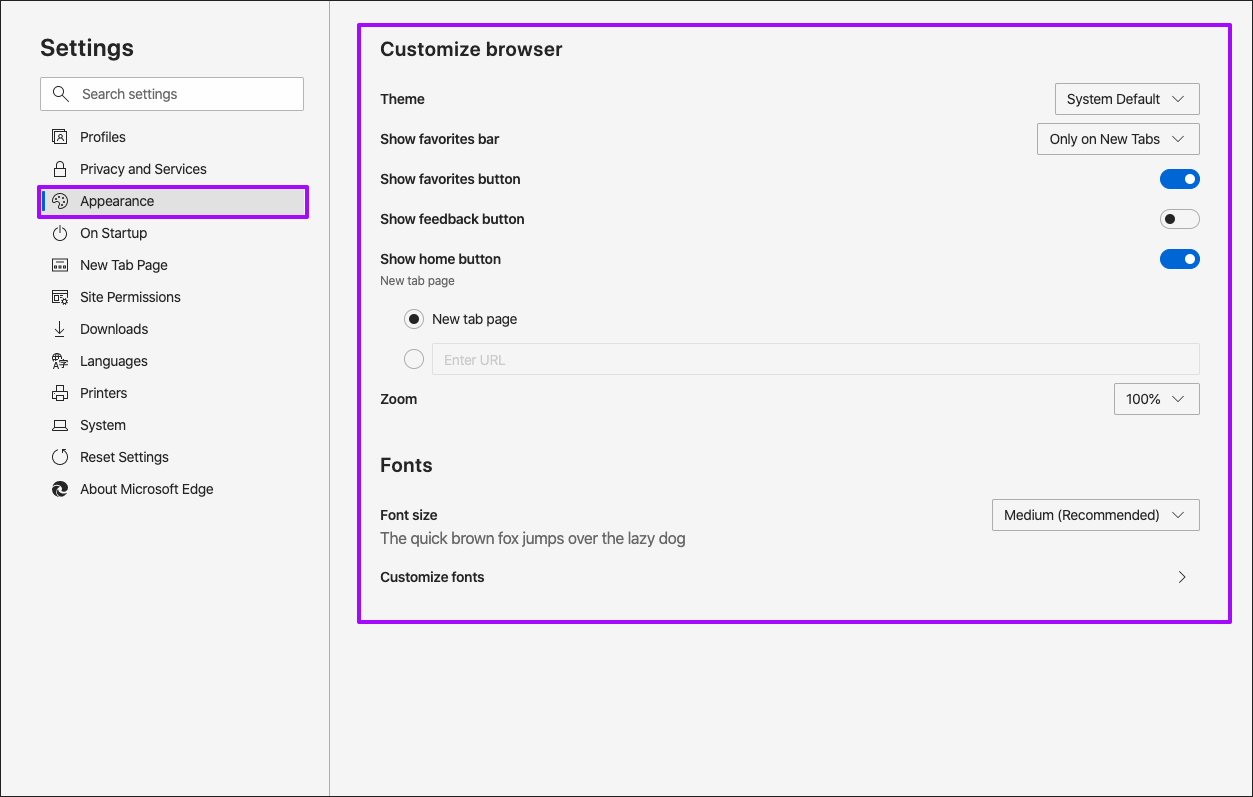The image size is (1253, 797).
Task: Change the Zoom level dropdown
Action: click(x=1156, y=398)
